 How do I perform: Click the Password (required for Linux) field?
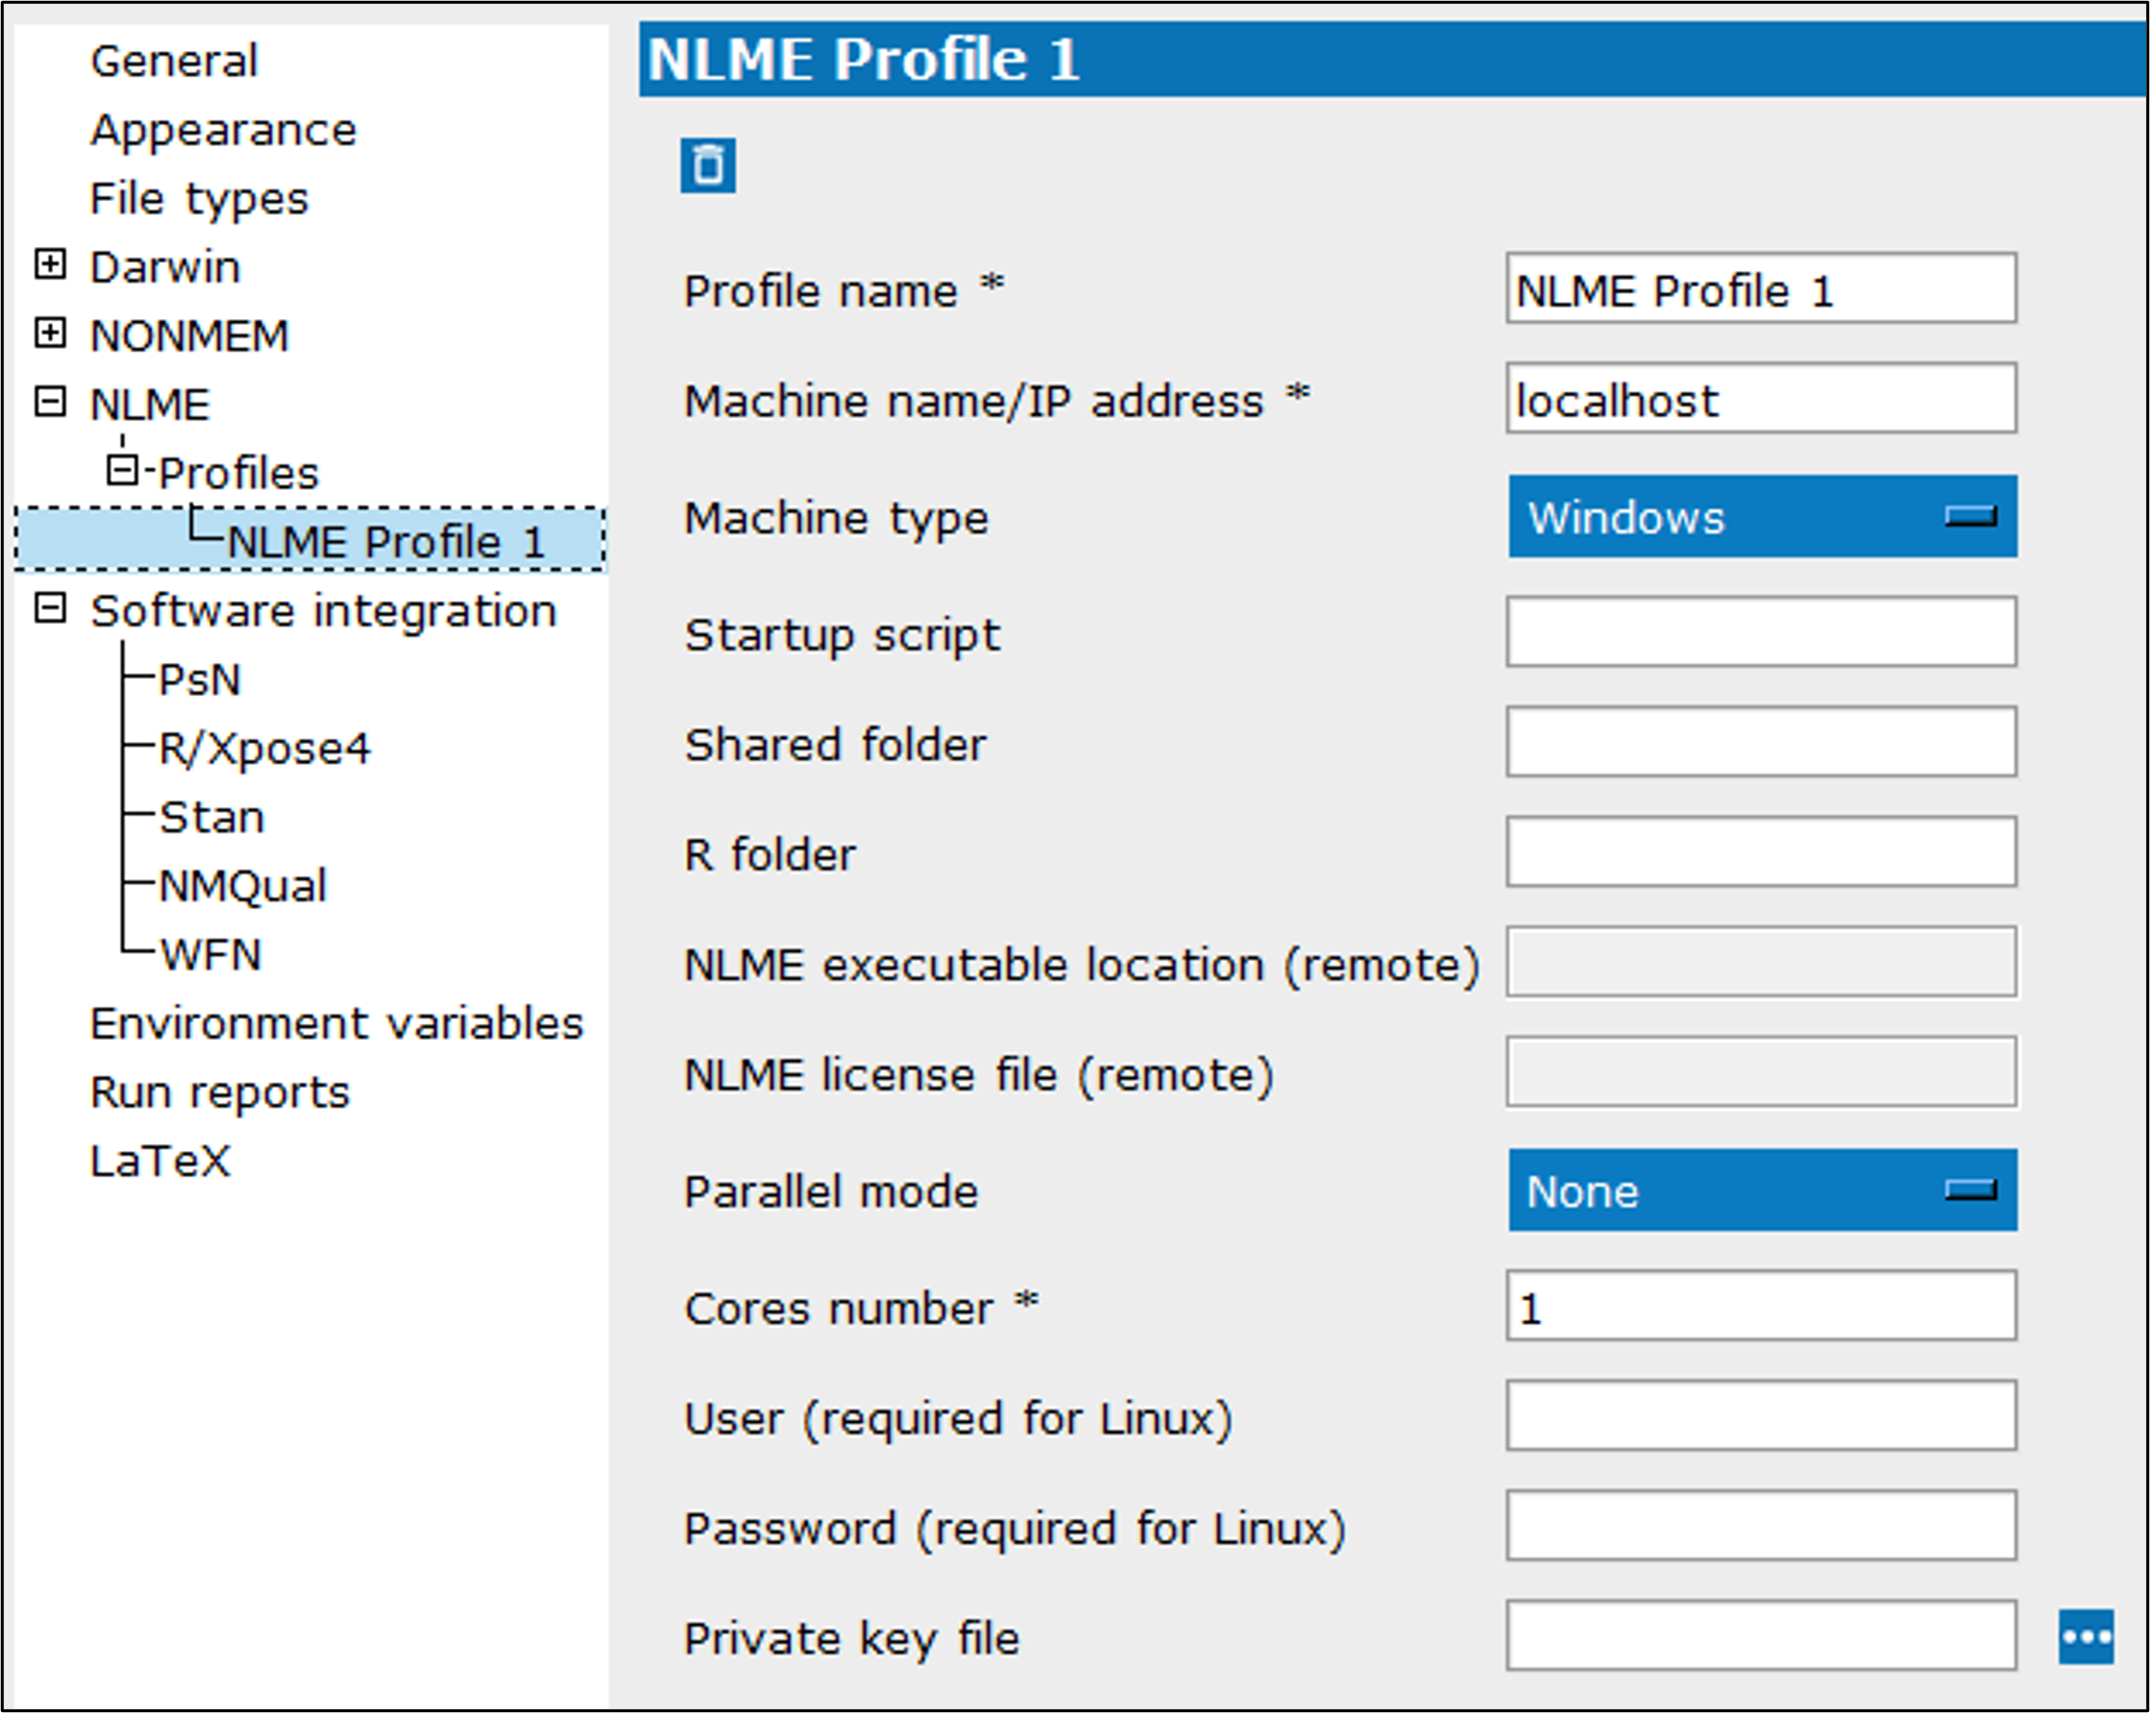pyautogui.click(x=1761, y=1526)
